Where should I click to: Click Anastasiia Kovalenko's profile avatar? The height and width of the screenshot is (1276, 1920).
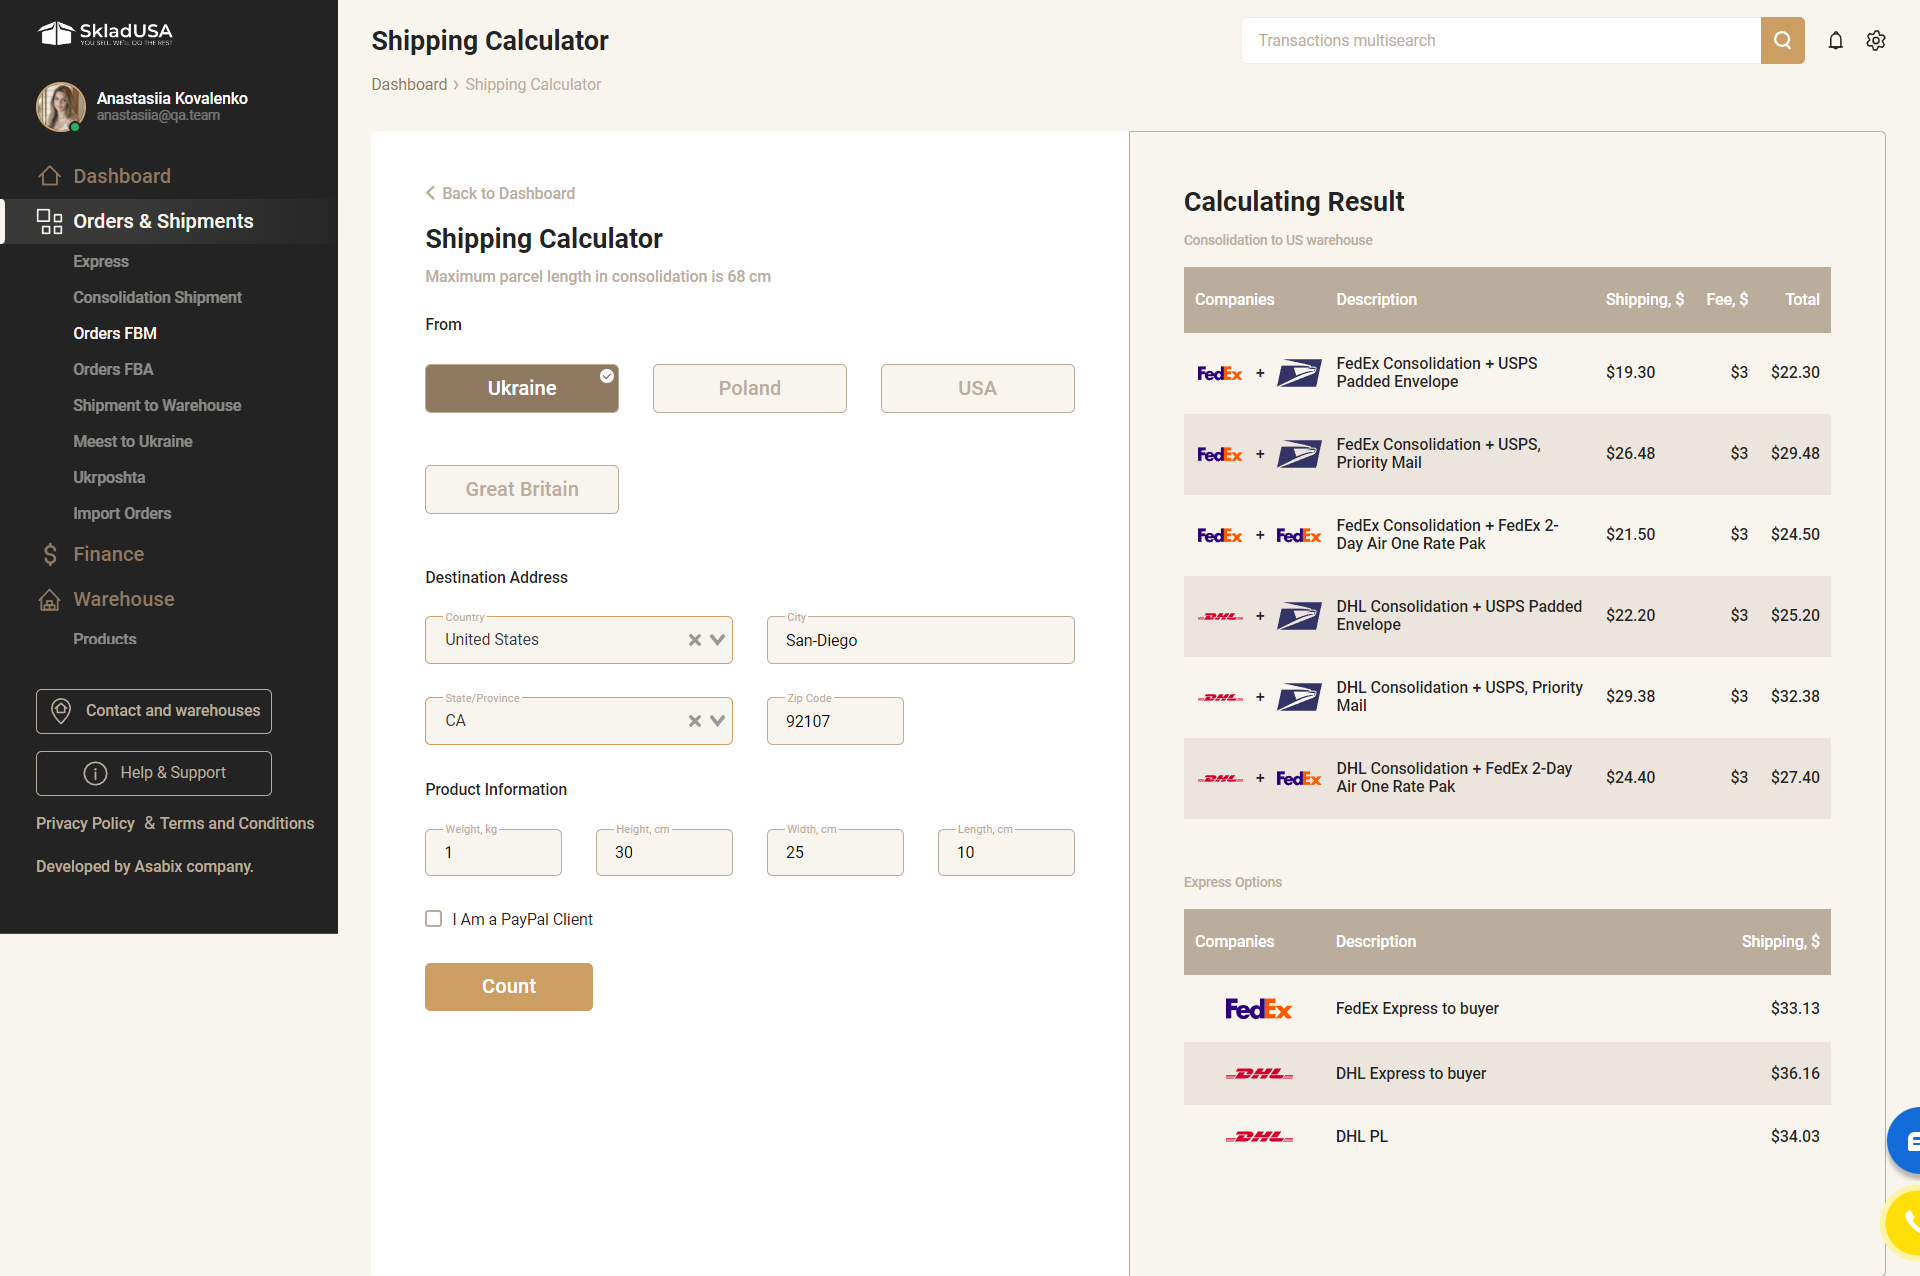point(60,106)
